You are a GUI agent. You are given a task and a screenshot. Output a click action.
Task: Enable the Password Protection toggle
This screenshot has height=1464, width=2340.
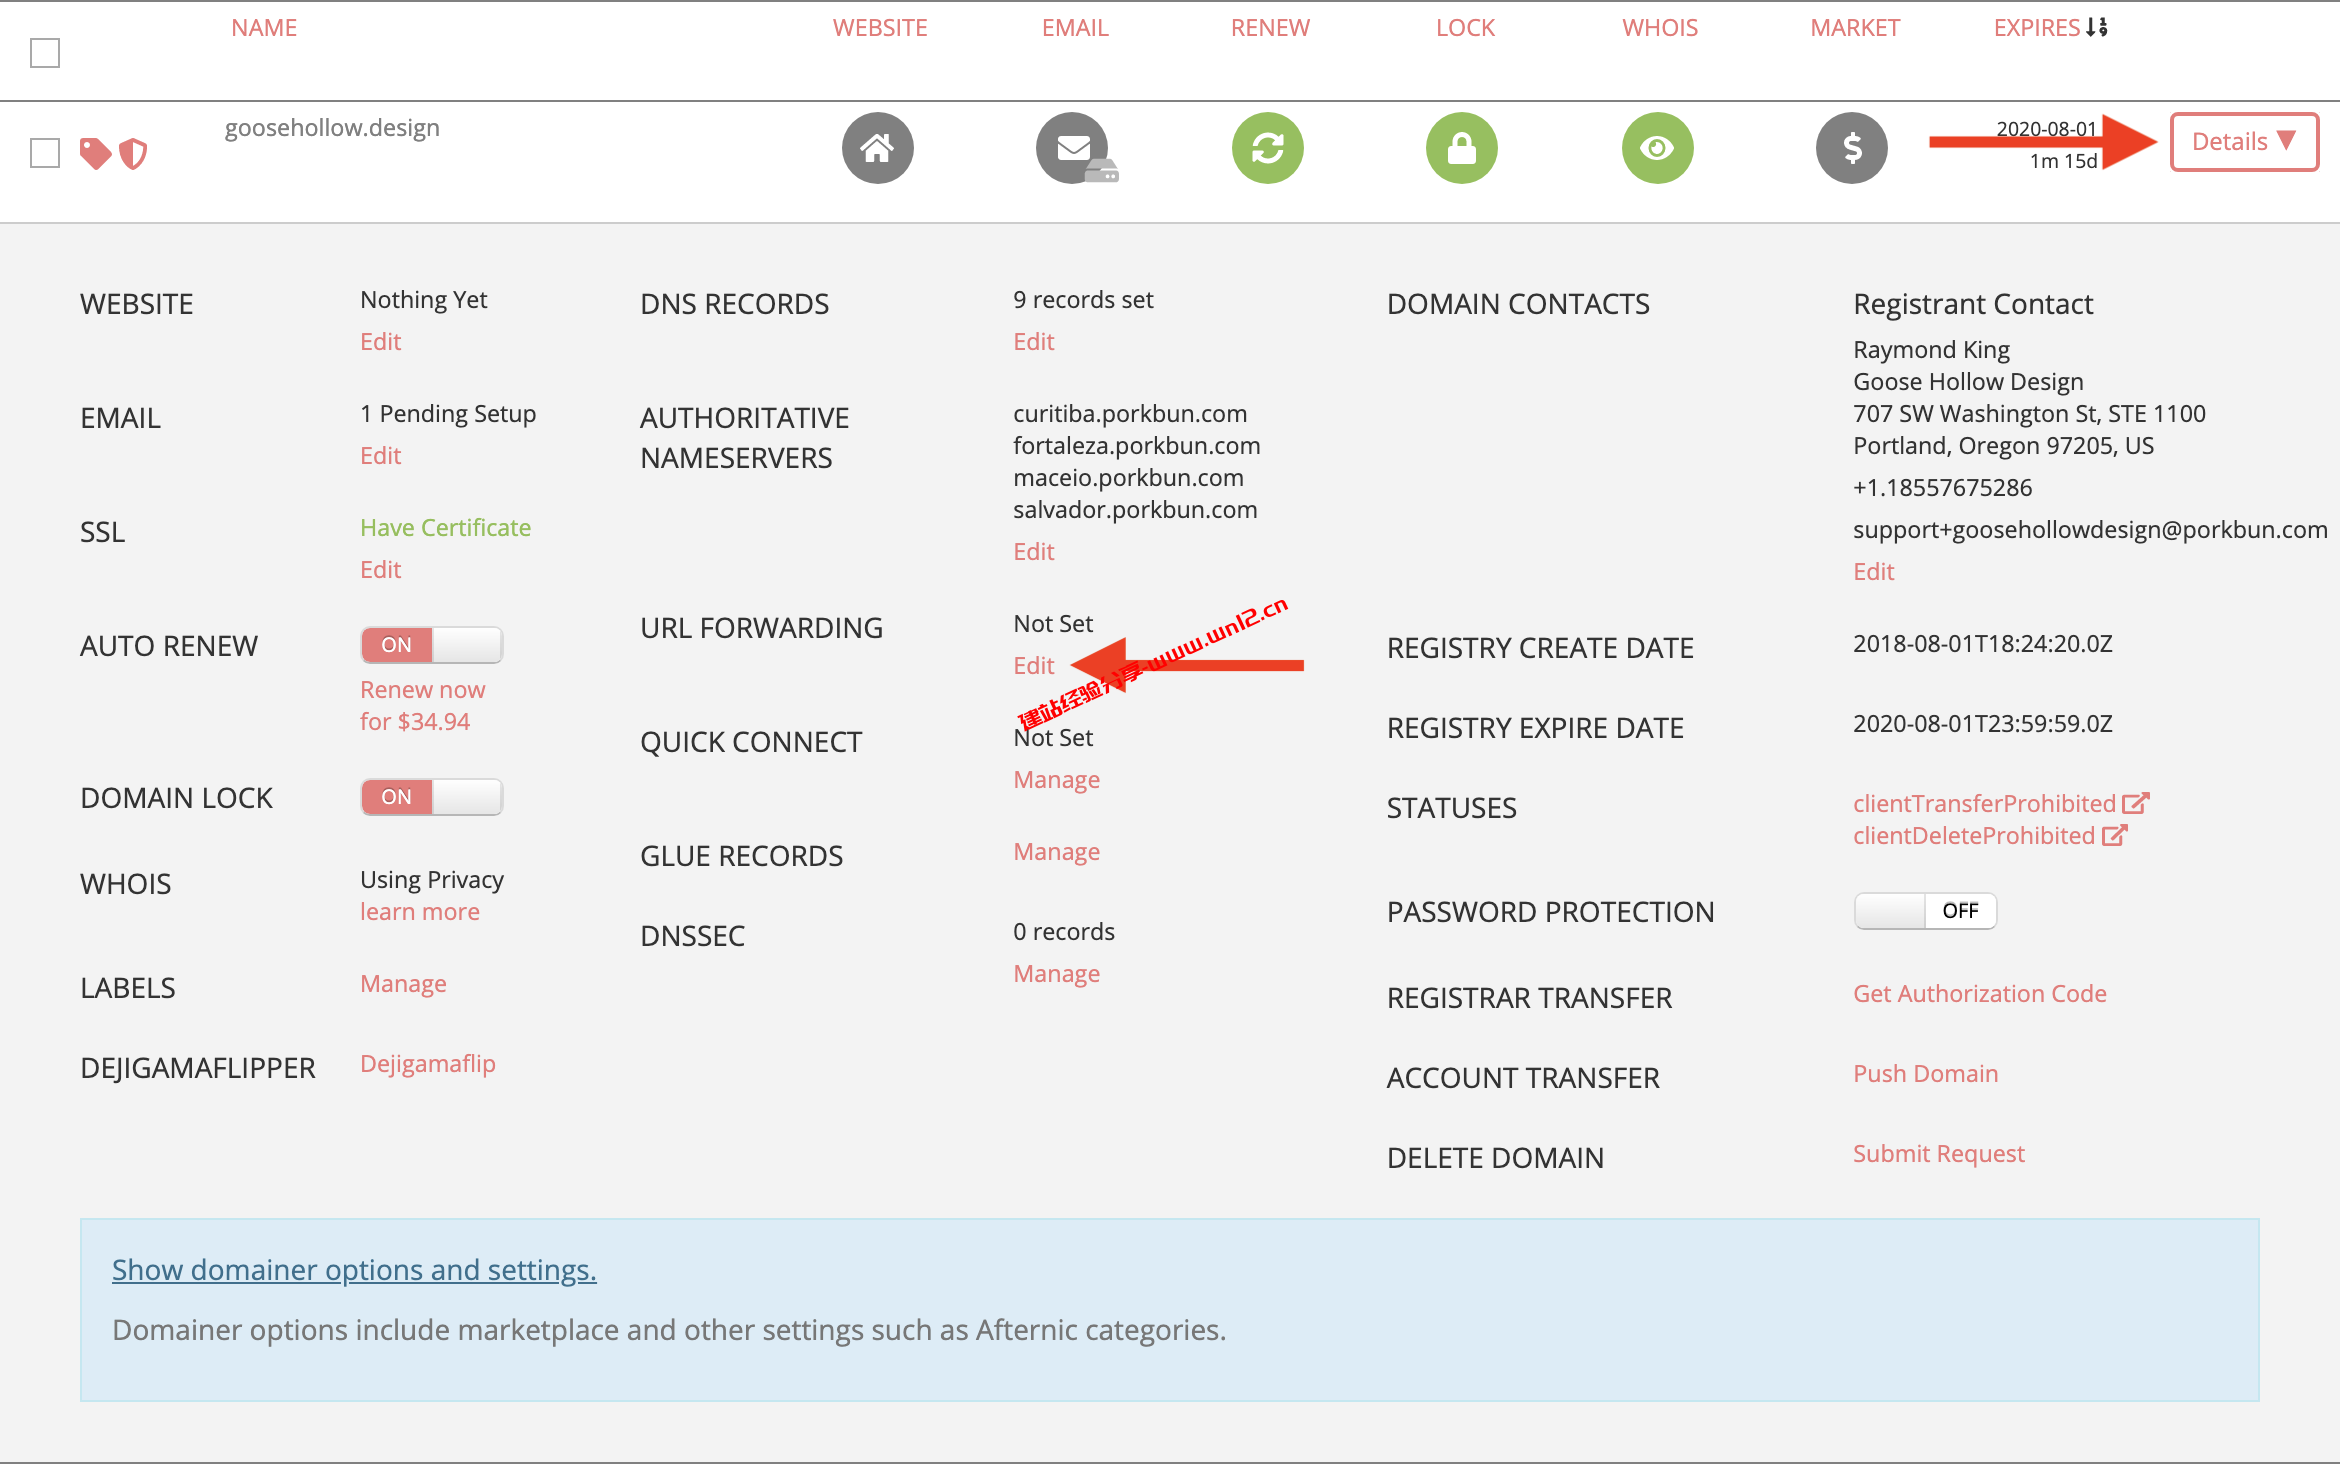tap(1924, 911)
